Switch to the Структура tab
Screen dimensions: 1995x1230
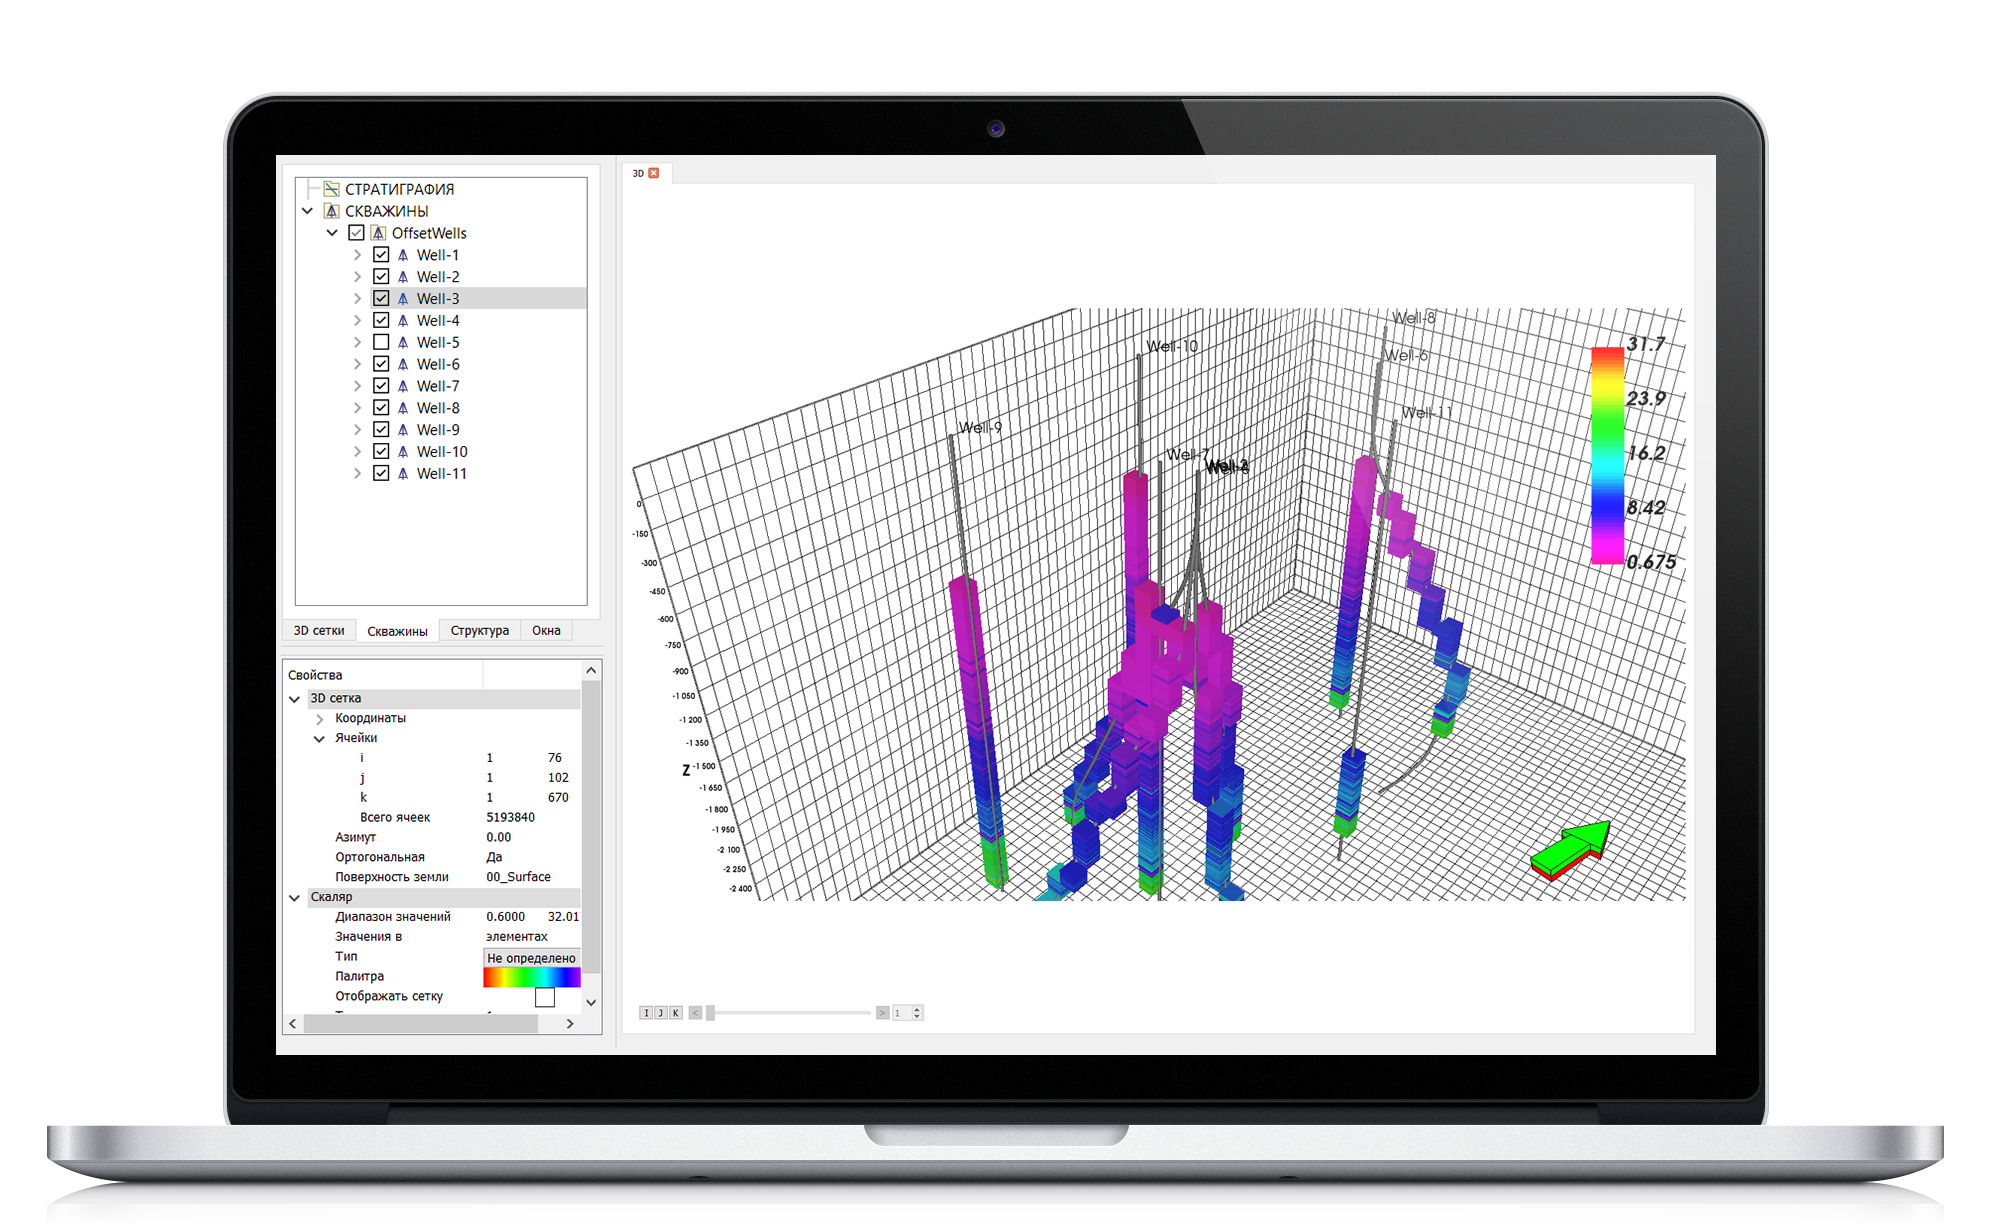(x=480, y=631)
